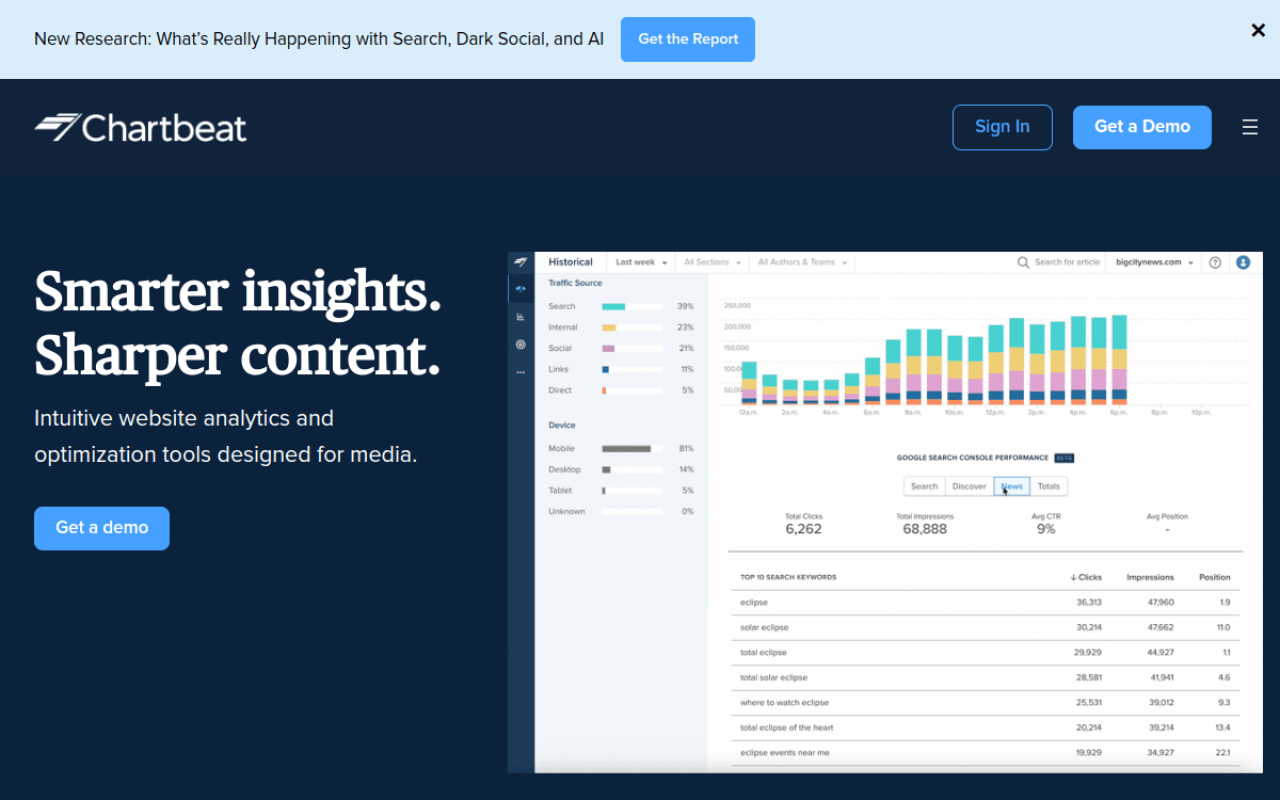Open the All Authors & Teams dropdown
This screenshot has width=1280, height=800.
pyautogui.click(x=802, y=262)
